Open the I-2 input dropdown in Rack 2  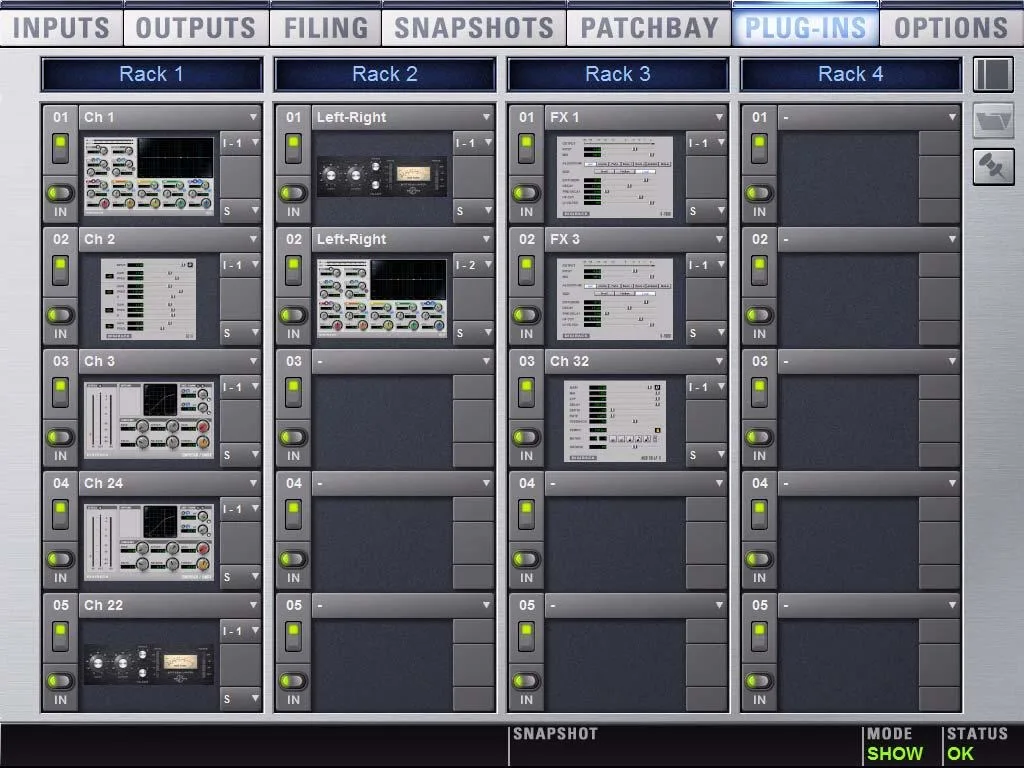pos(473,265)
